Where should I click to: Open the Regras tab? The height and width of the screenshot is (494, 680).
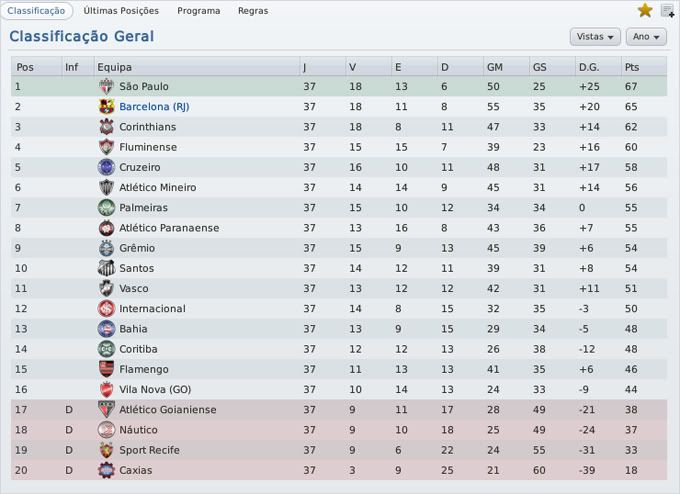(253, 11)
